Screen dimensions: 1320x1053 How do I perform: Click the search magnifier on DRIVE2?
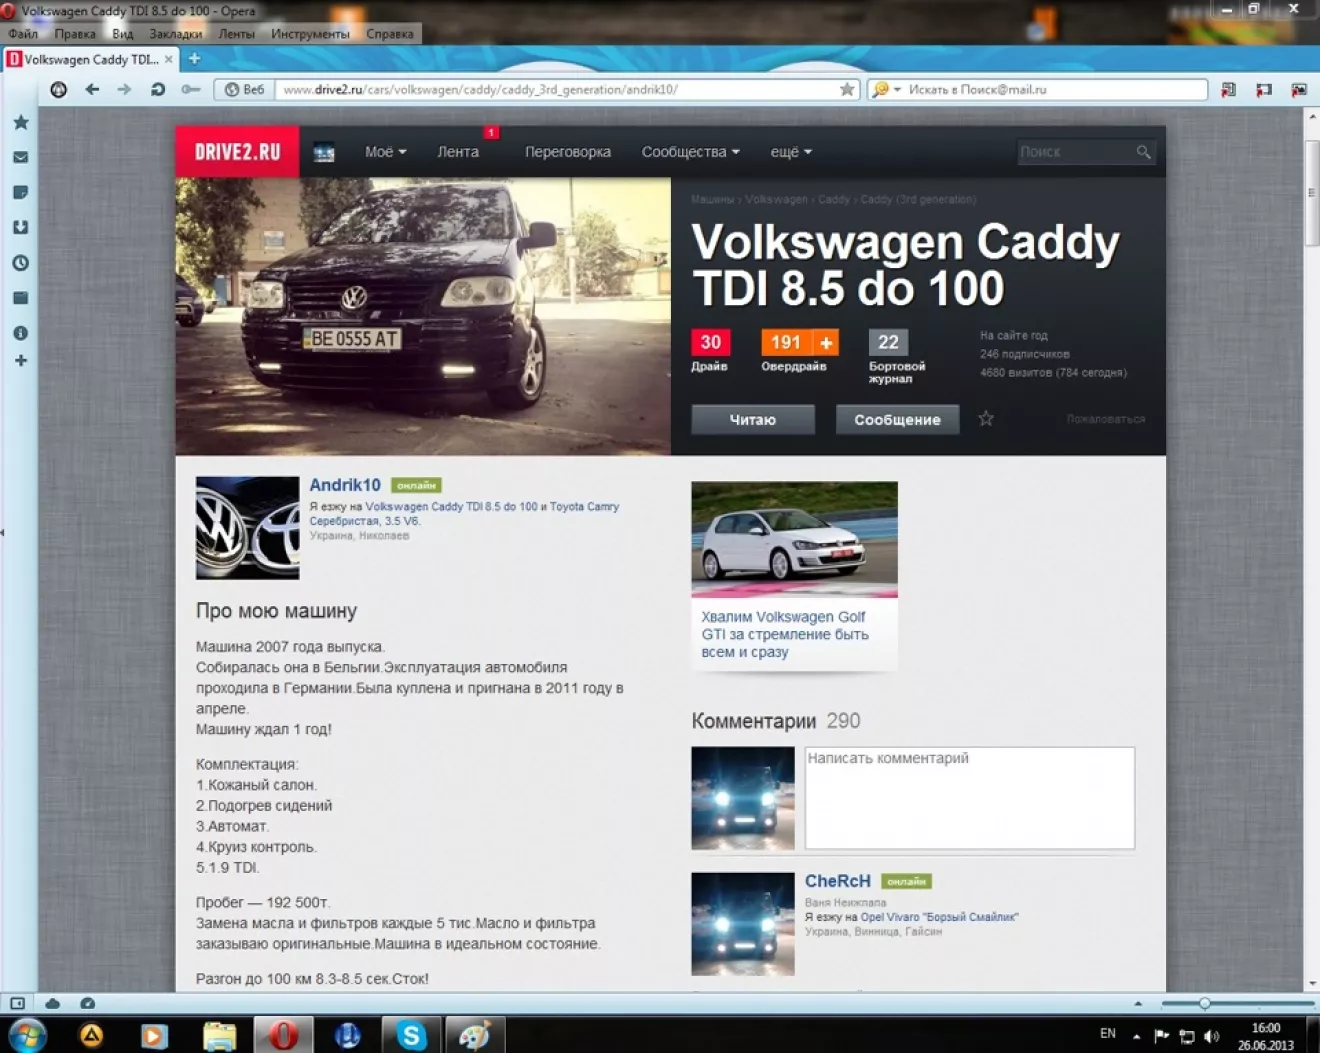pyautogui.click(x=1143, y=152)
